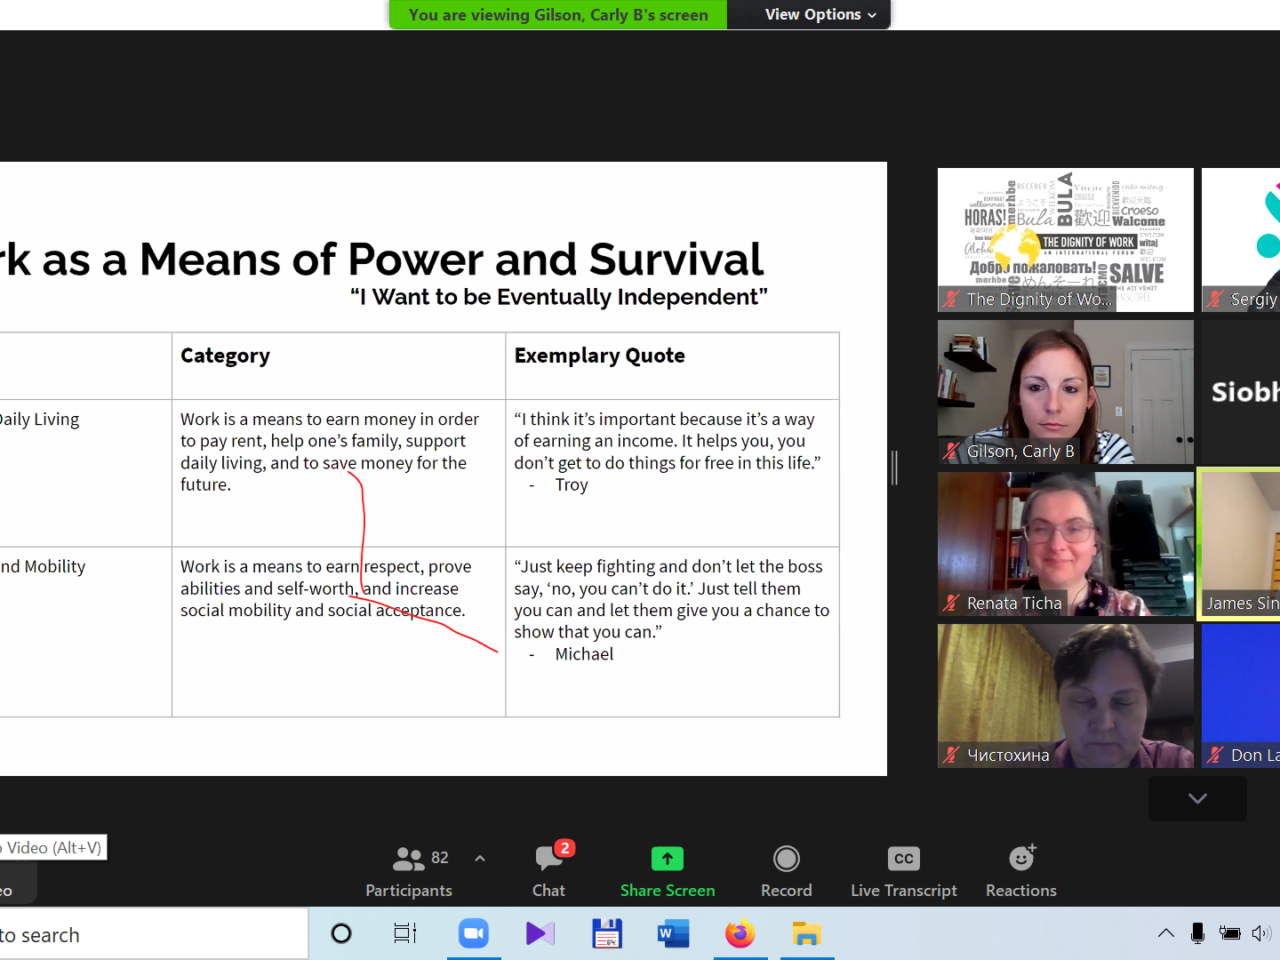This screenshot has width=1280, height=960.
Task: Launch Microsoft Word from the taskbar
Action: click(x=673, y=934)
